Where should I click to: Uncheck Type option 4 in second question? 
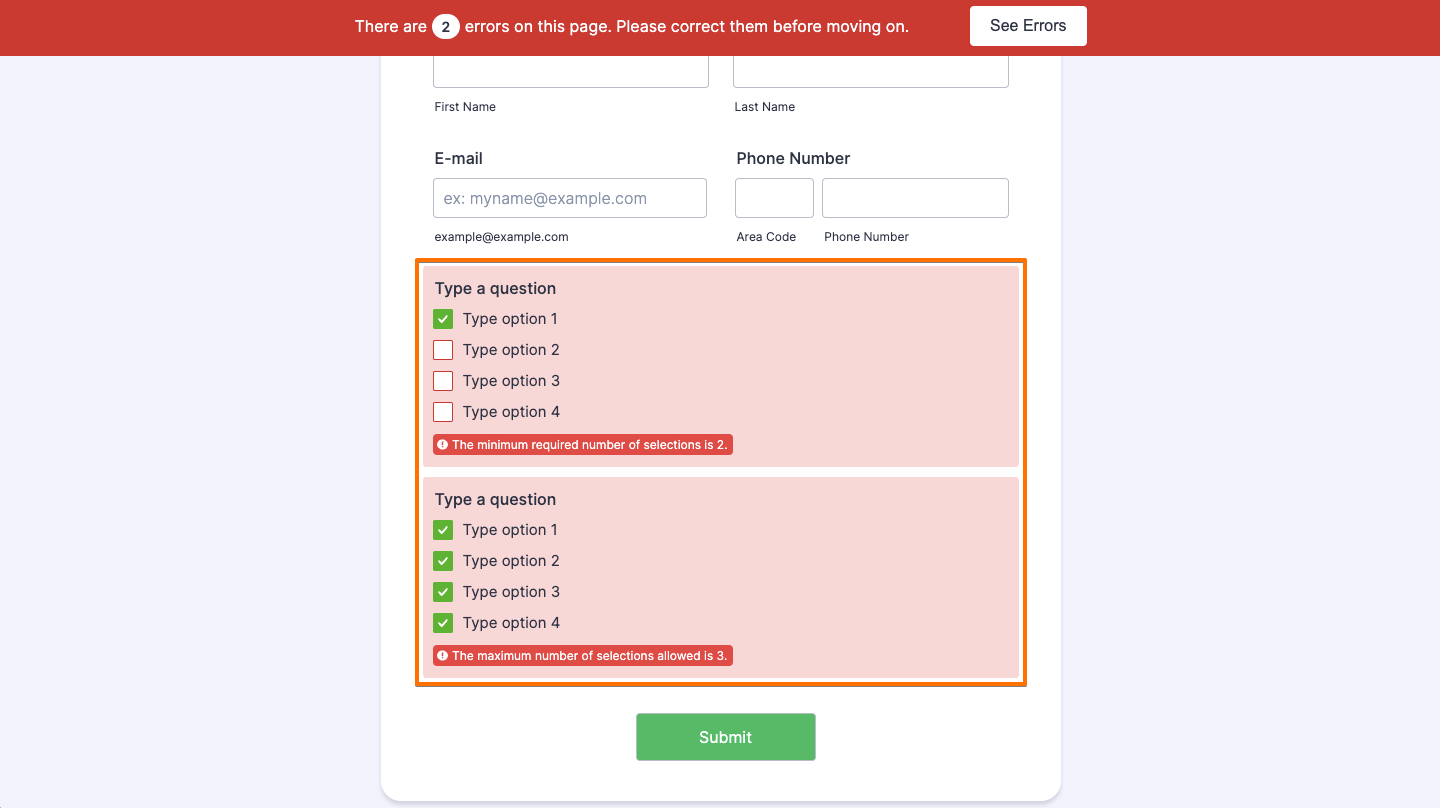point(443,622)
